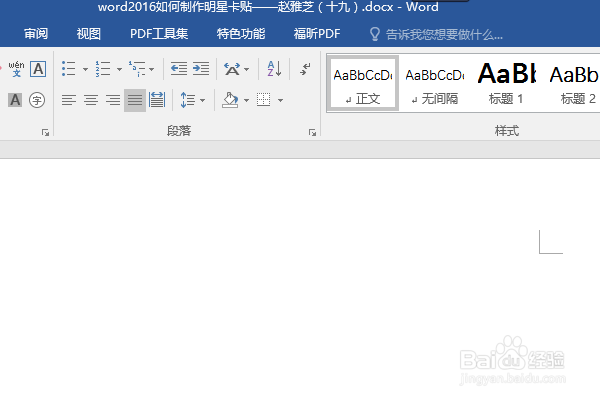Open the PDF工具集 tab
600x400 pixels.
click(x=159, y=34)
